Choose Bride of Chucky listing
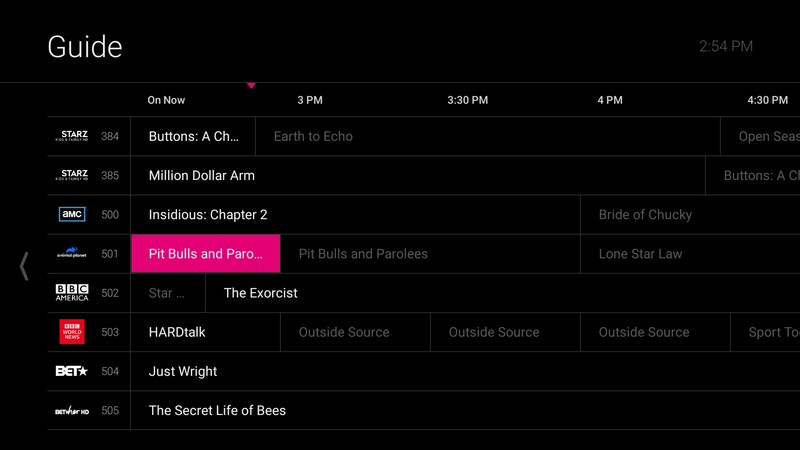The height and width of the screenshot is (450, 800). point(645,215)
